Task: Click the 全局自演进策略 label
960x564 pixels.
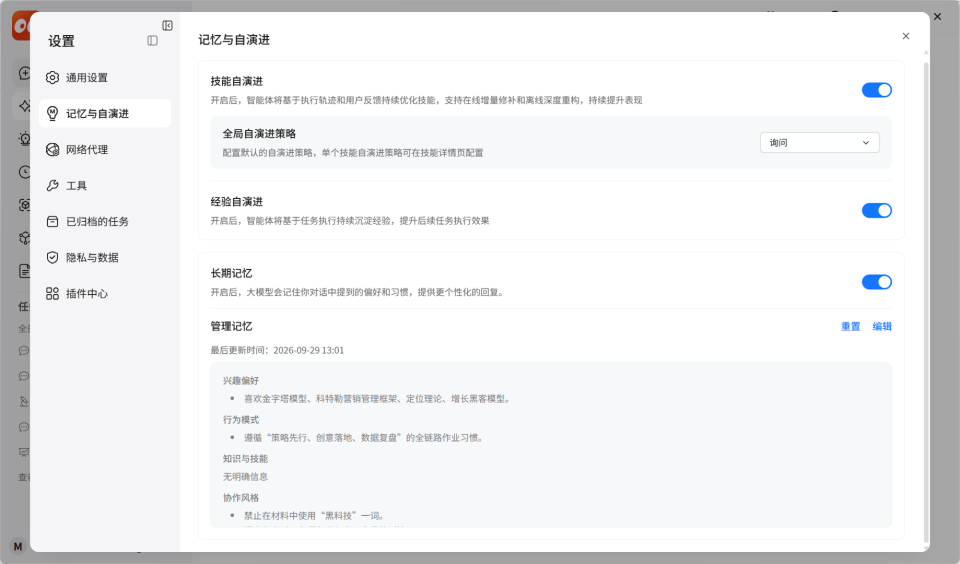Action: [x=259, y=133]
